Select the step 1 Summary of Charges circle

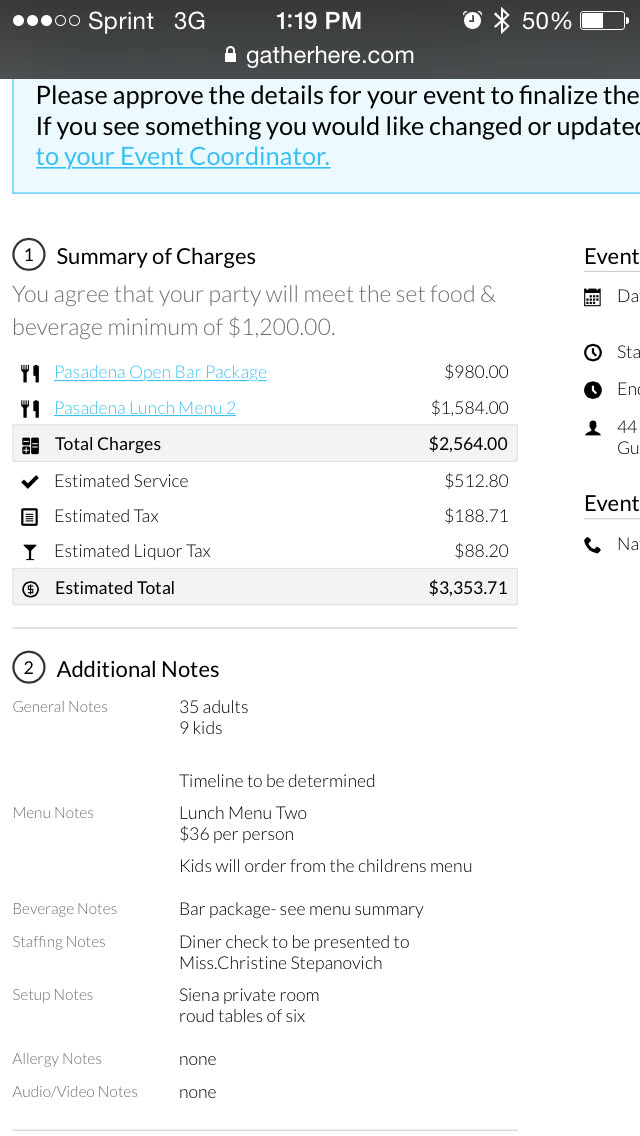coord(28,256)
